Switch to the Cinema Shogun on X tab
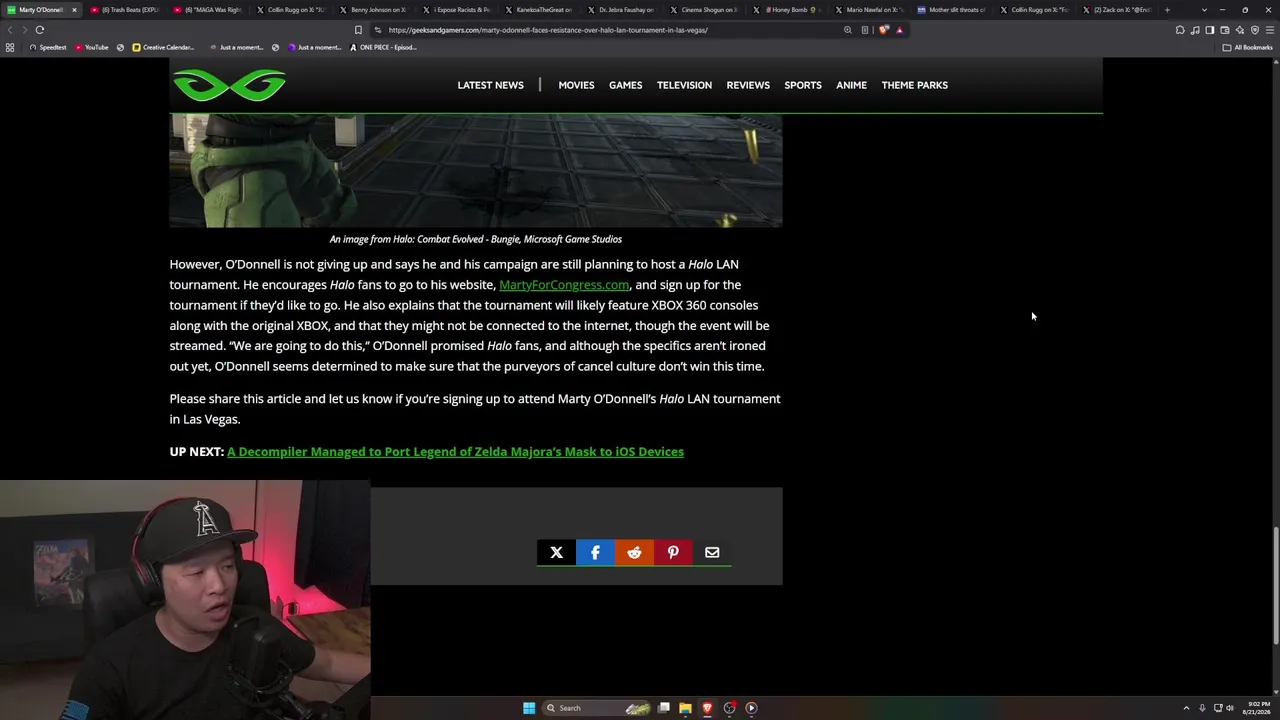The height and width of the screenshot is (720, 1280). pos(704,10)
